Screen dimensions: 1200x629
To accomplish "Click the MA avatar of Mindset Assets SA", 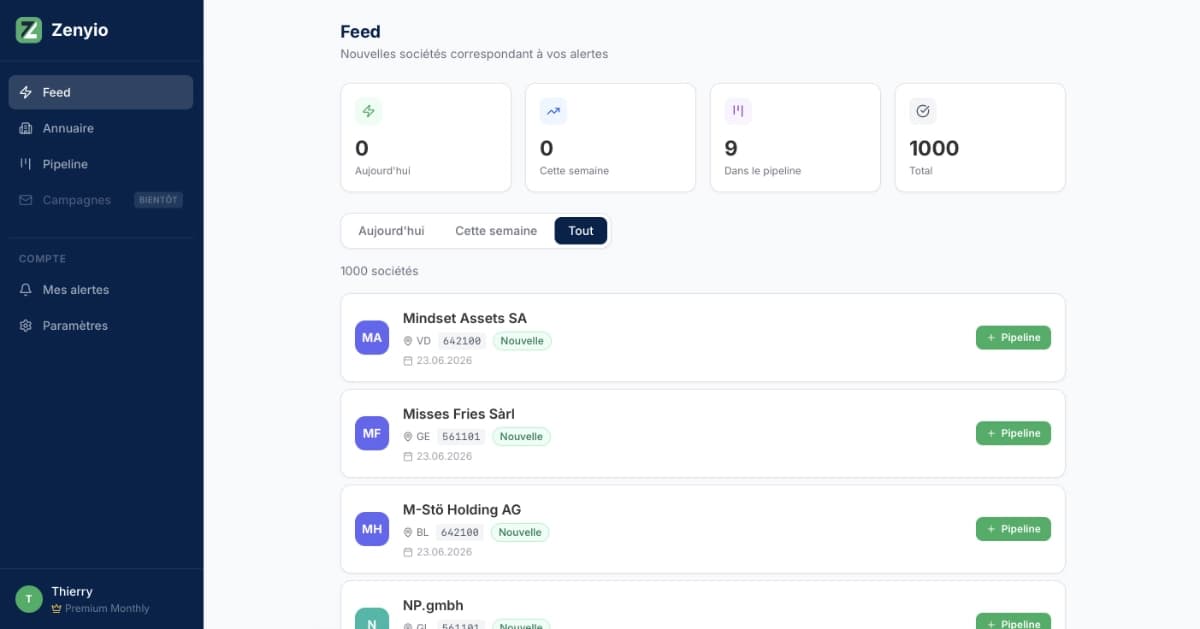I will click(372, 337).
